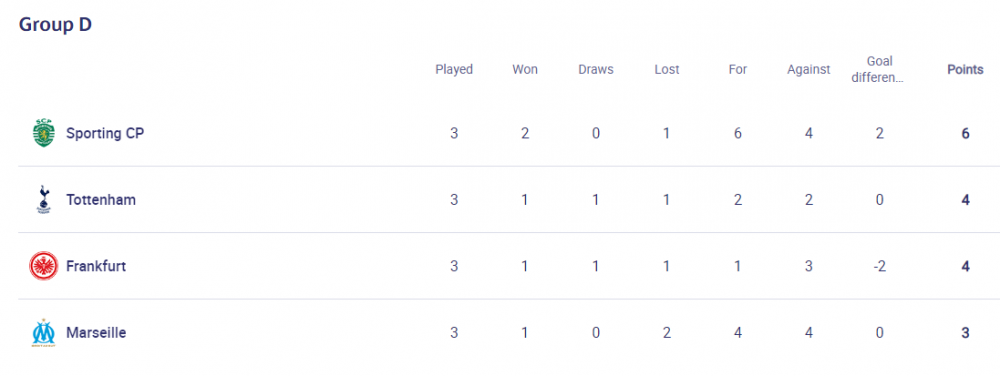Open the Tottenham team link

coord(101,200)
